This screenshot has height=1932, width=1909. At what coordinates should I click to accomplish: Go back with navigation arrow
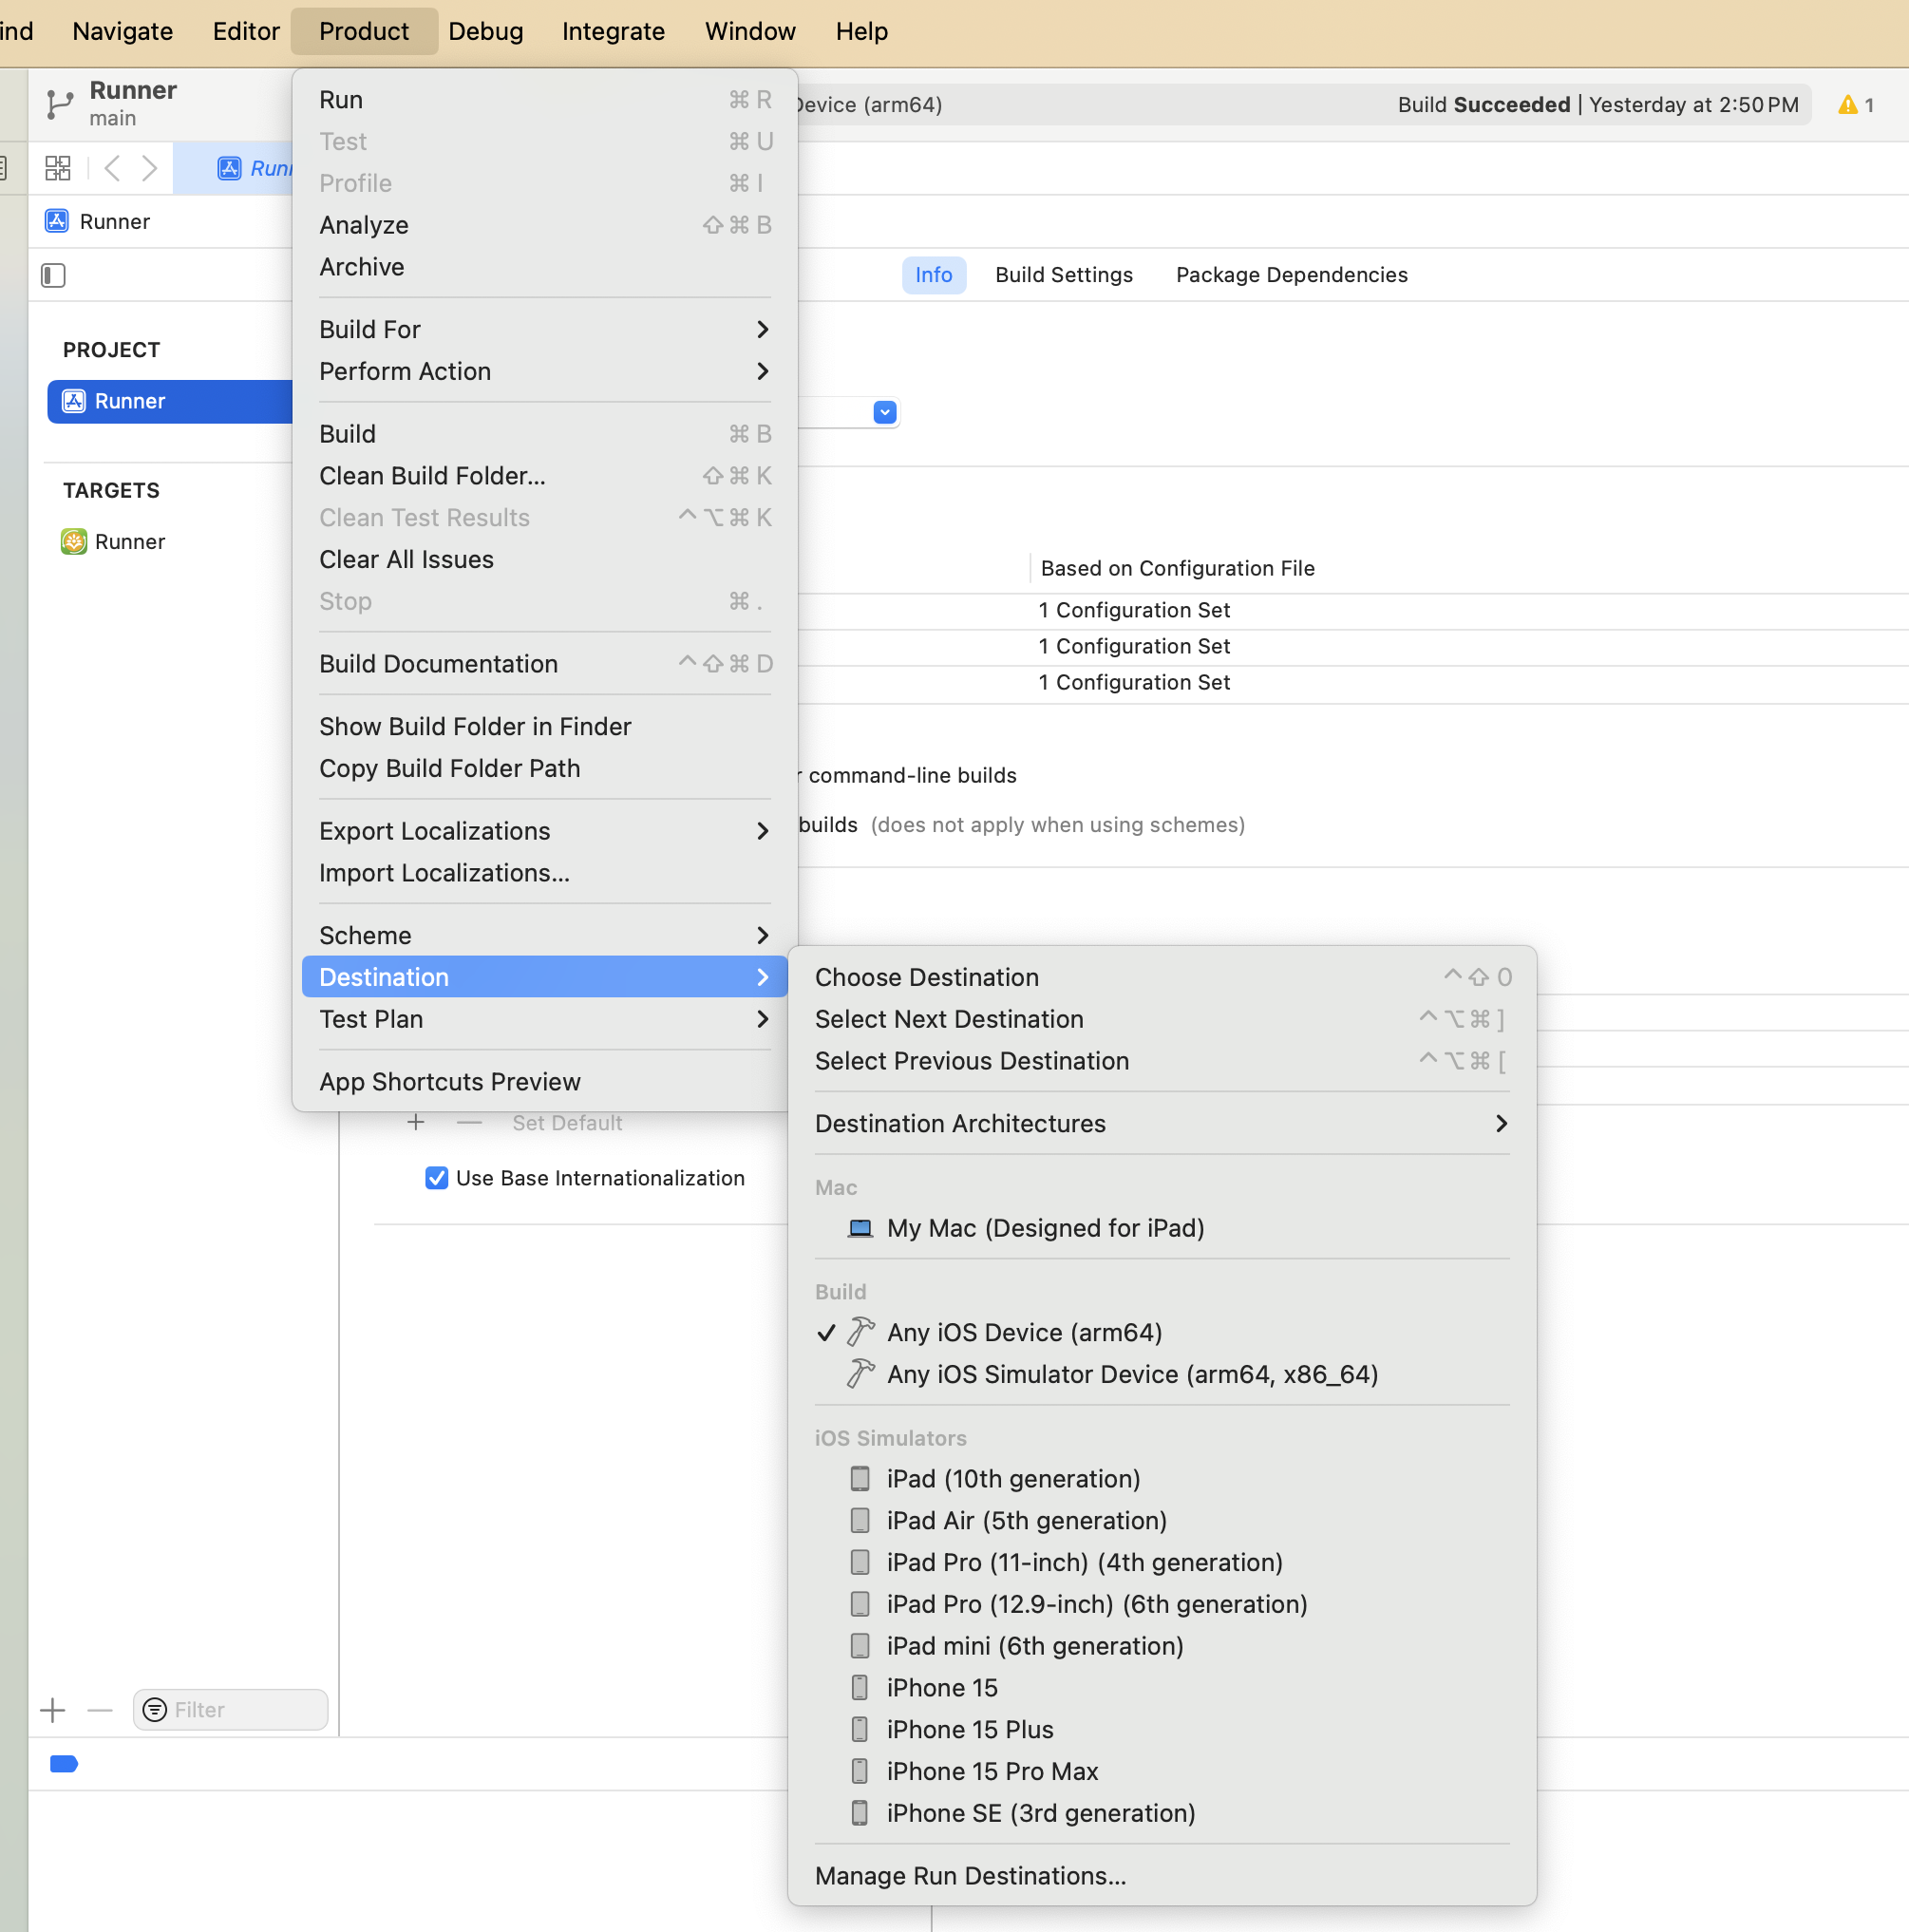click(x=113, y=168)
